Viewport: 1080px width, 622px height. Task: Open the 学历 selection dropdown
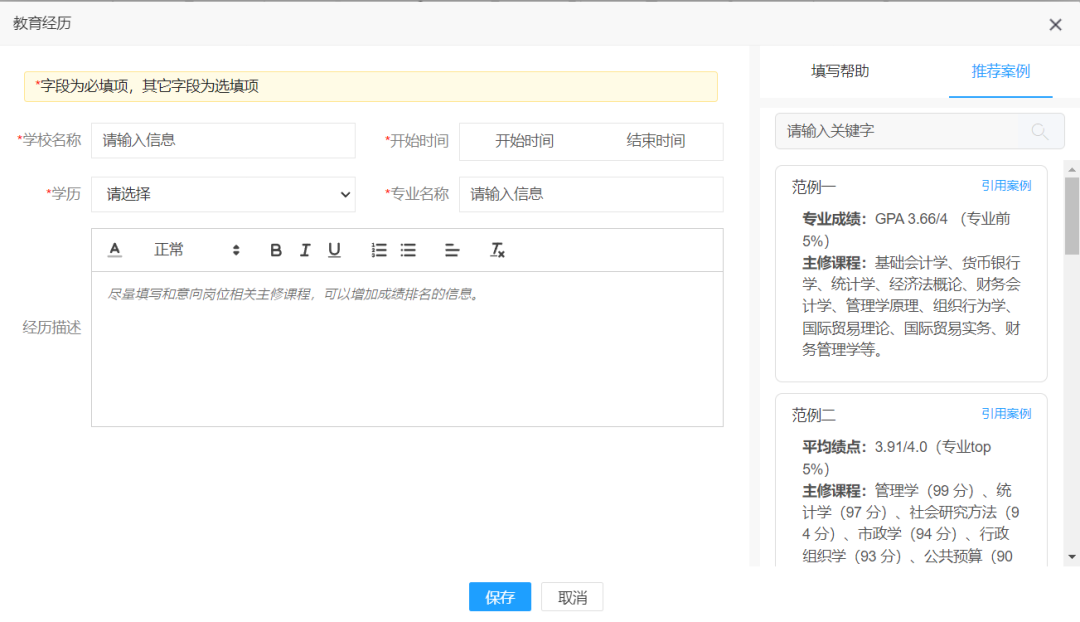[x=223, y=194]
